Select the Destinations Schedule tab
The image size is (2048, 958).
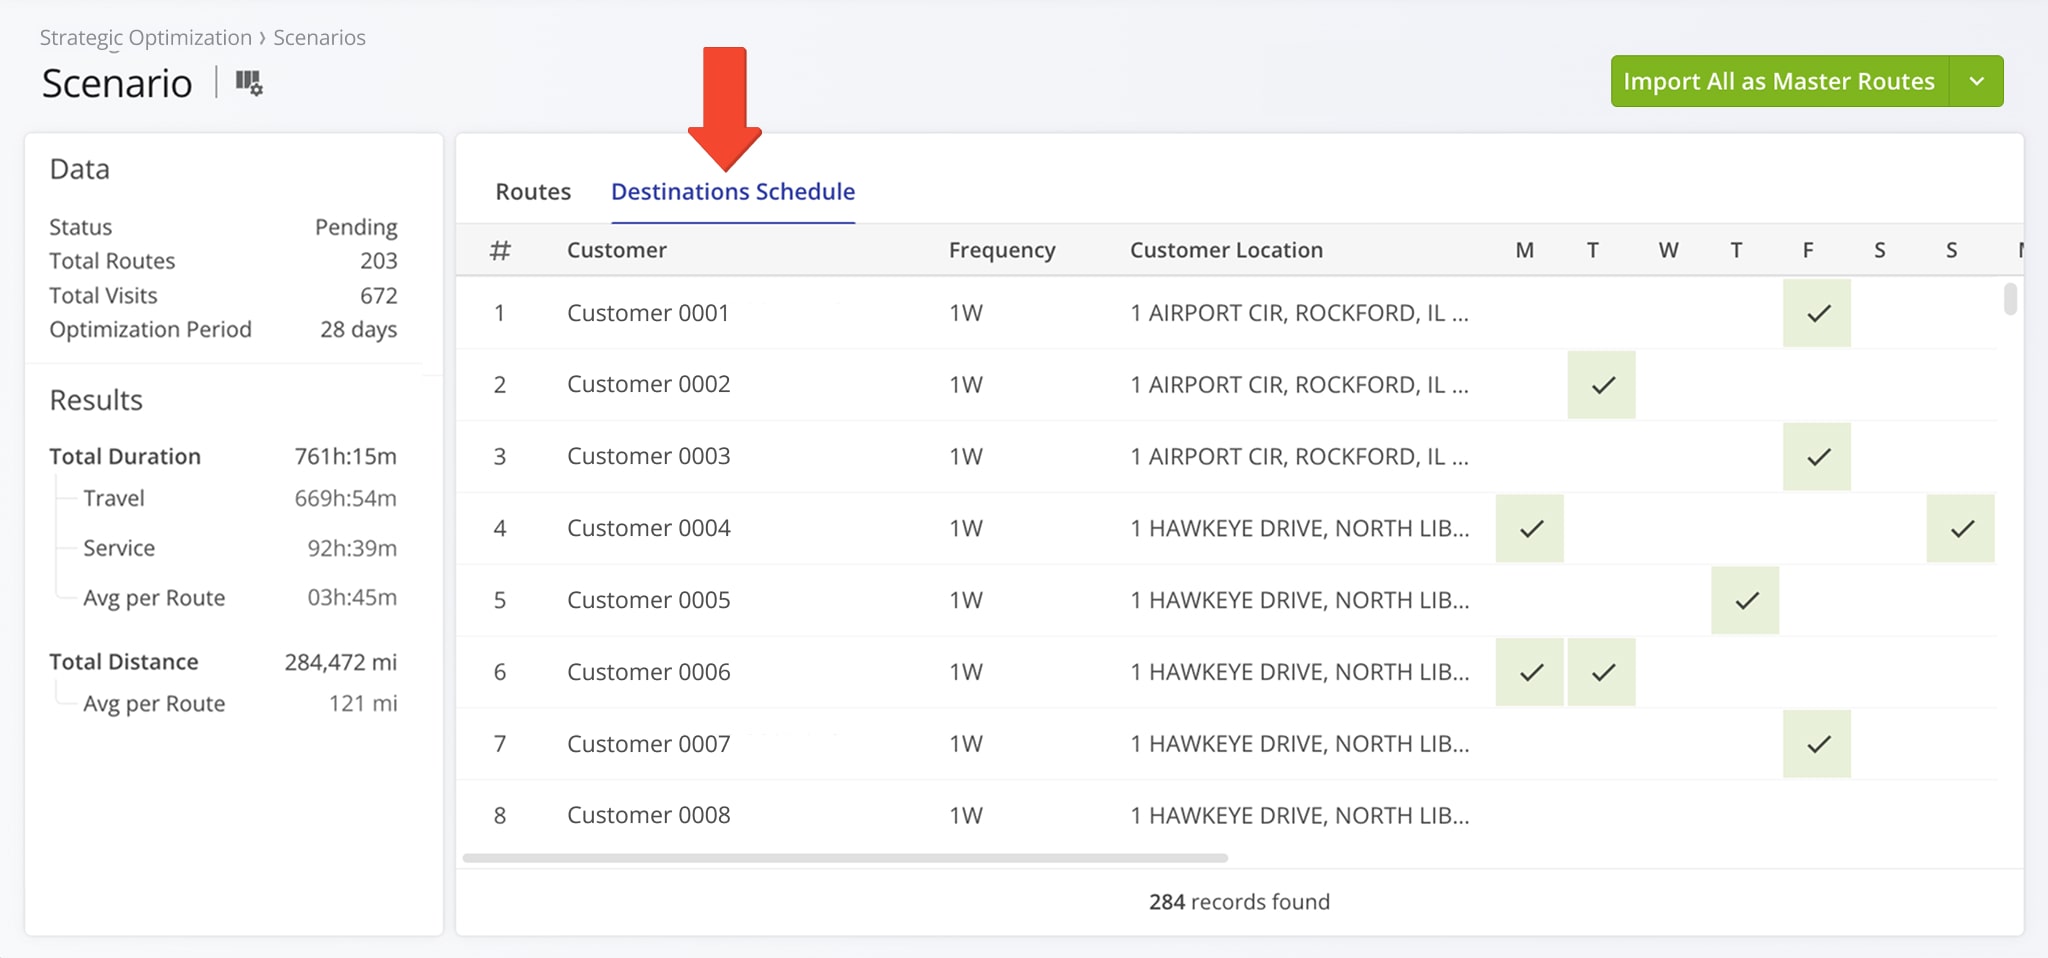[733, 191]
